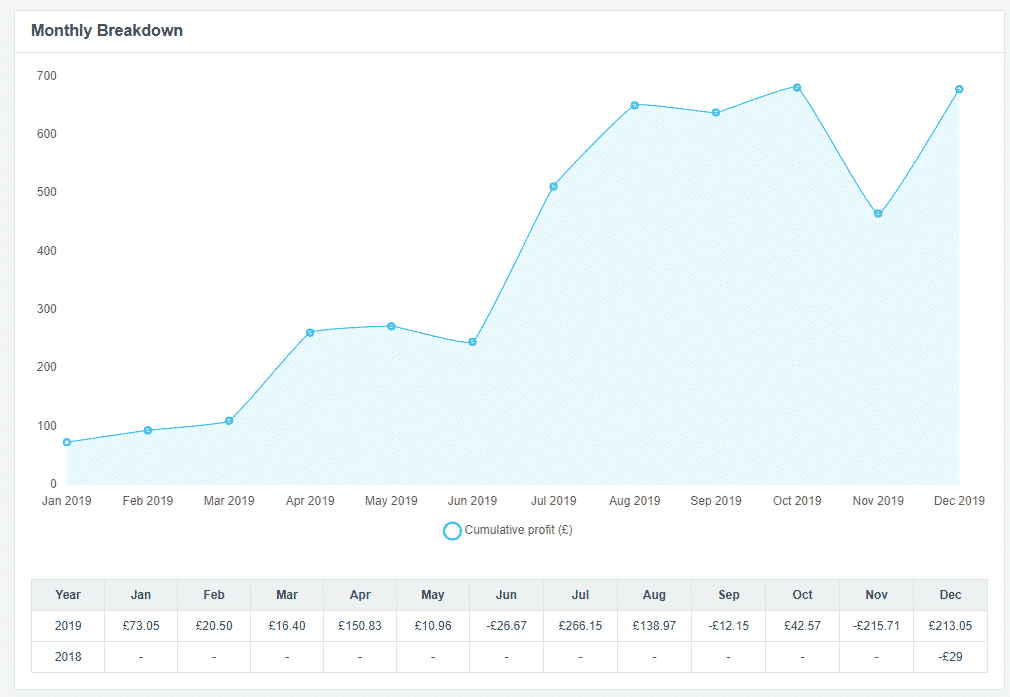The image size is (1010, 697).
Task: Click the Aug 2019 data point
Action: point(634,105)
